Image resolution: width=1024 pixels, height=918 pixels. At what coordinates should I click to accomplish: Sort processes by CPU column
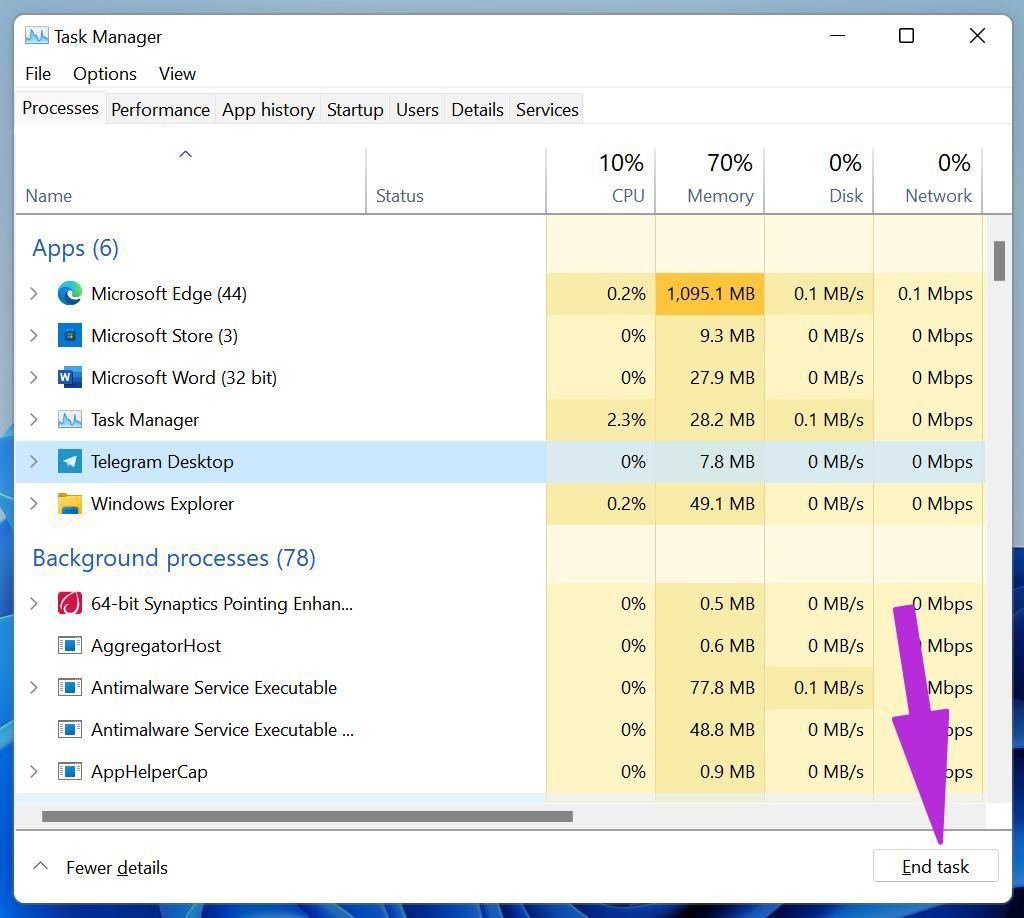[601, 180]
